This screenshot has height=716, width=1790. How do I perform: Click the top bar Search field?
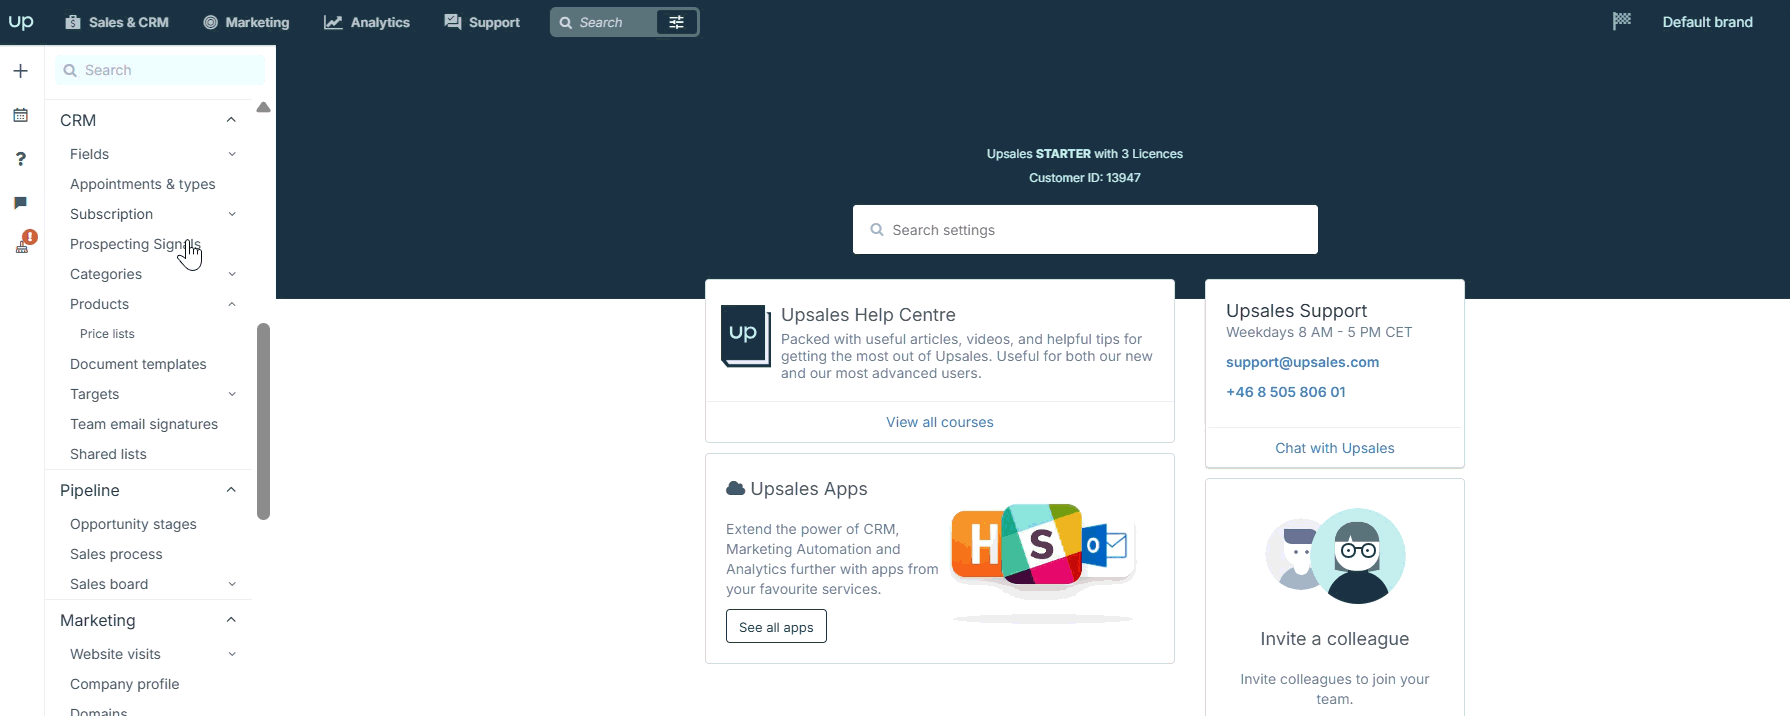point(604,22)
